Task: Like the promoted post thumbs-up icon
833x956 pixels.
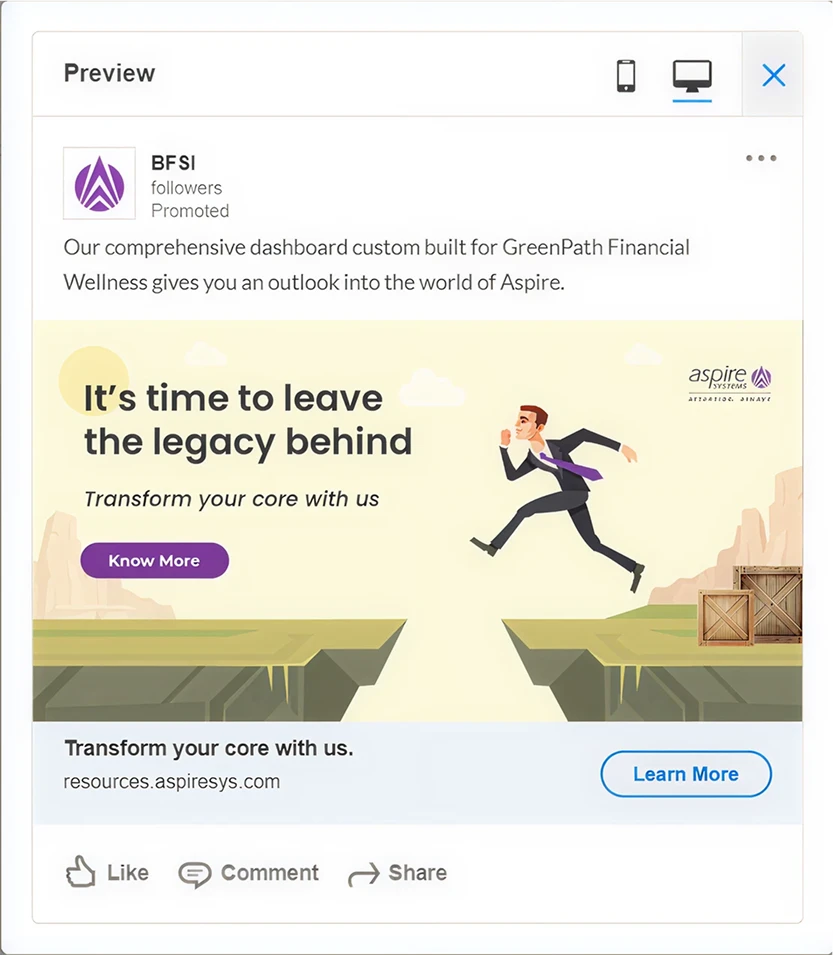Action: [80, 872]
